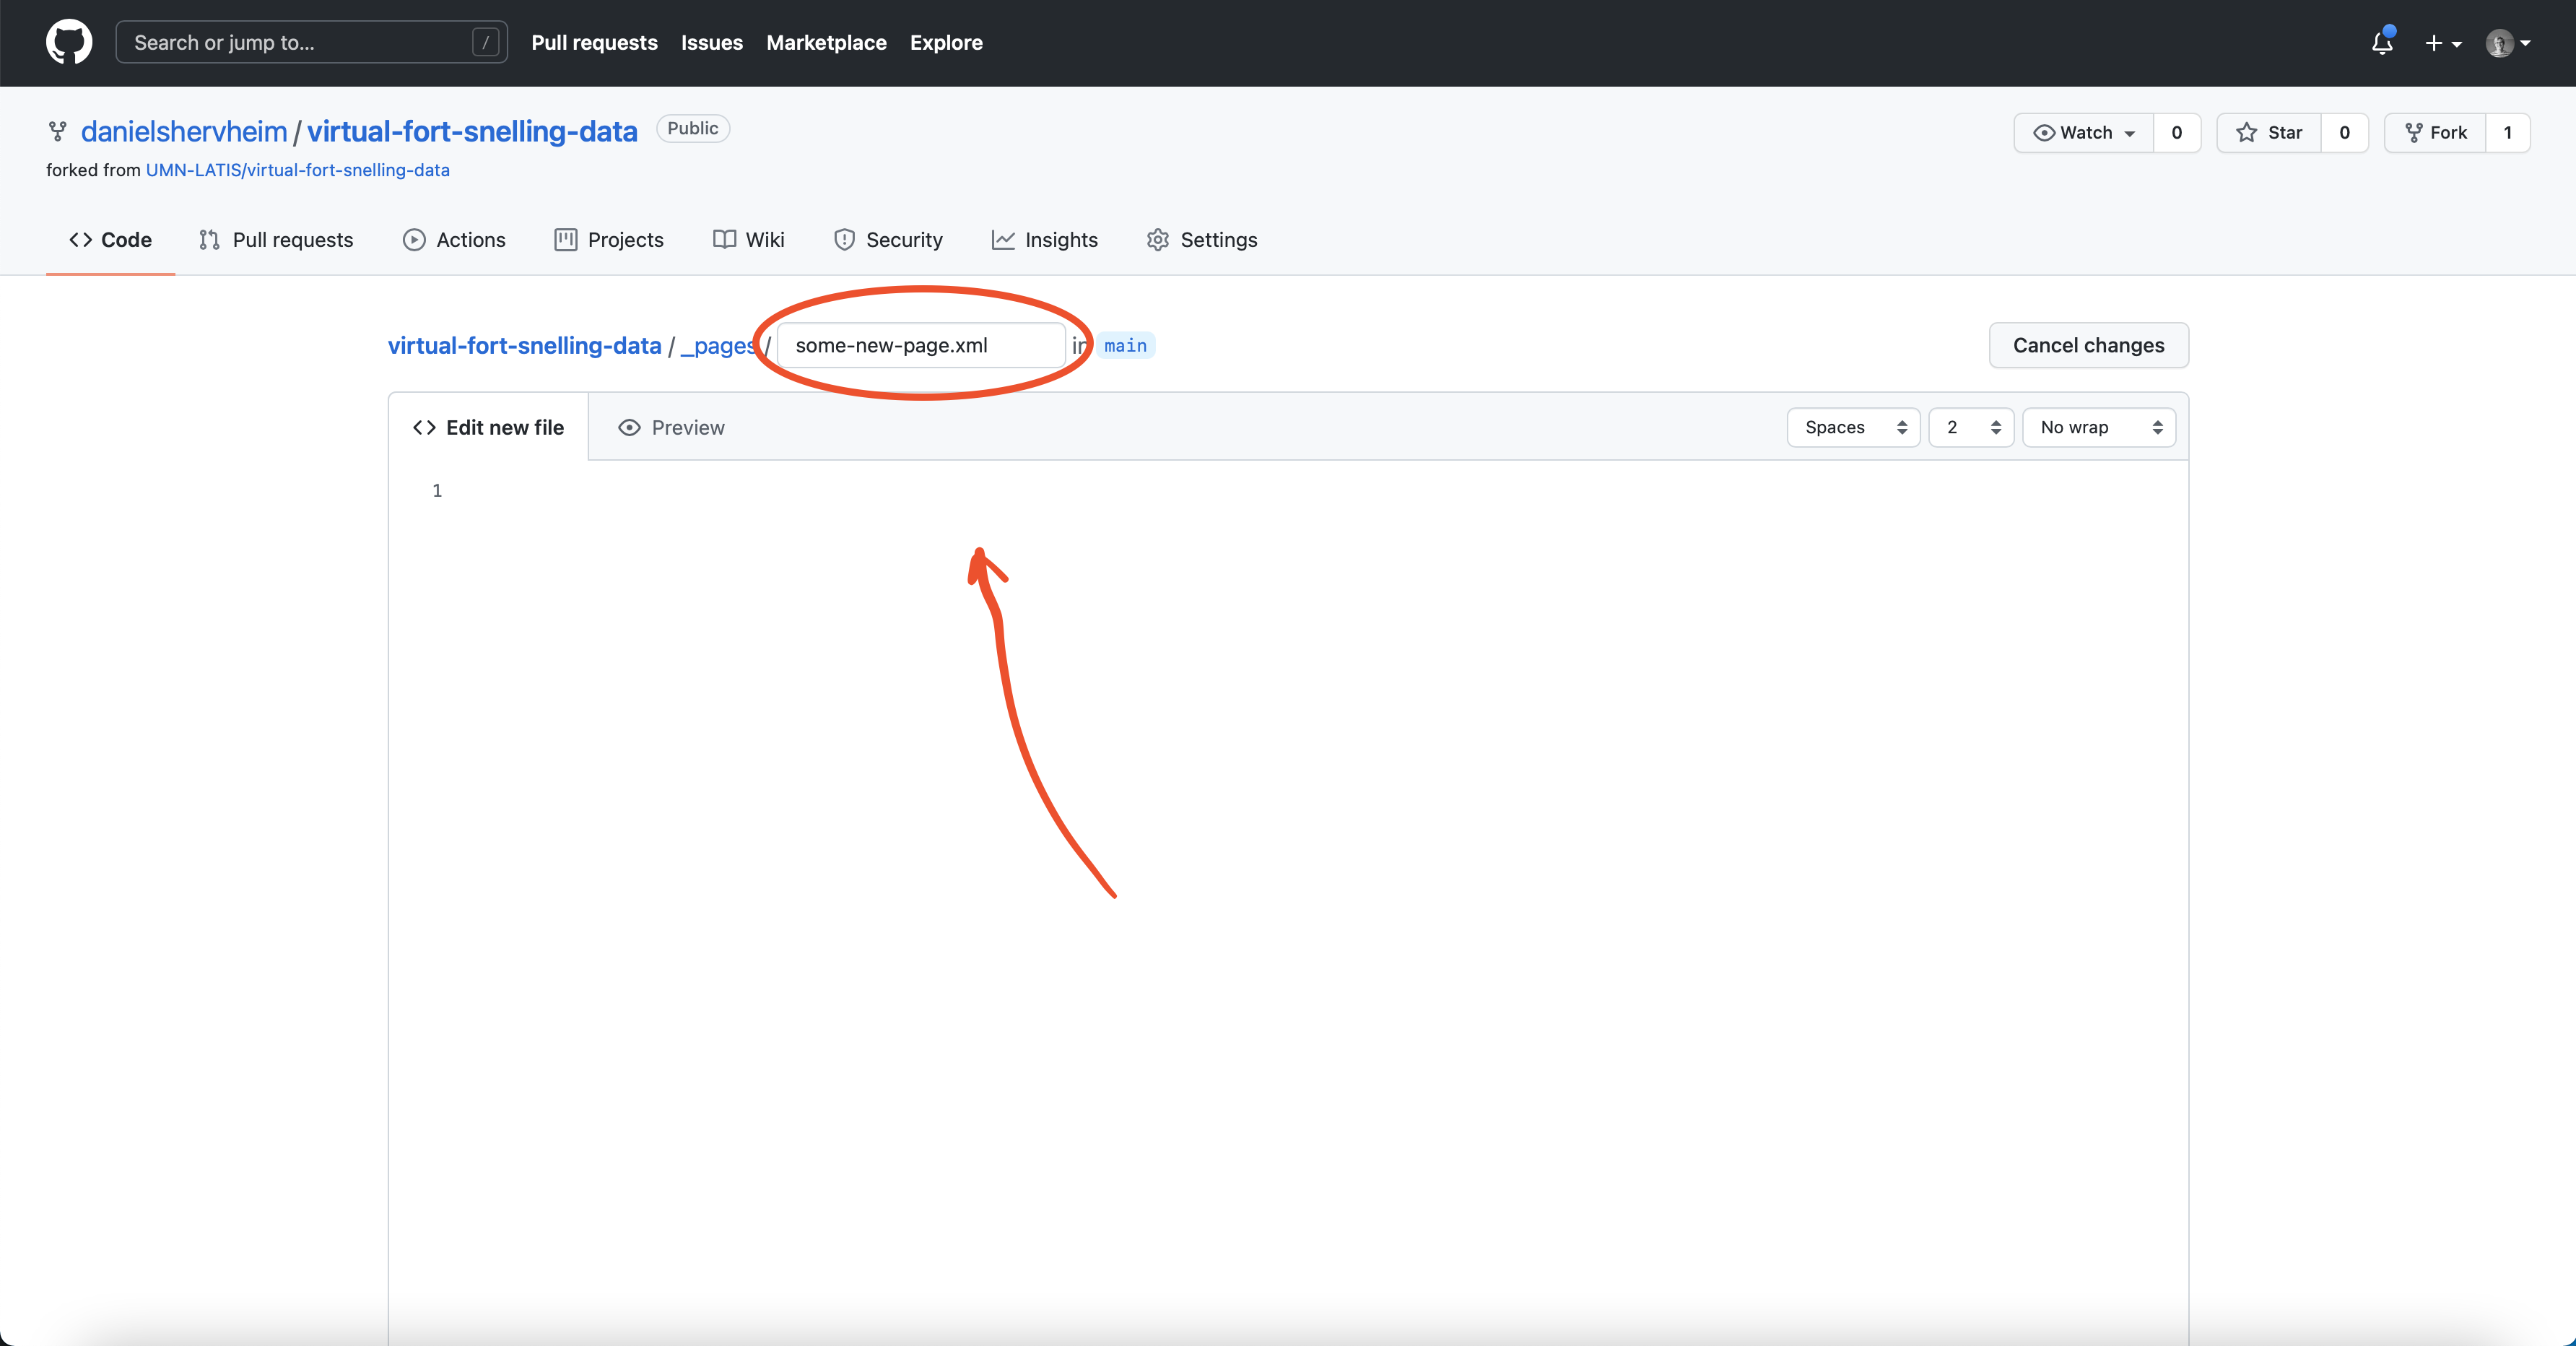Go to the Actions tab
The width and height of the screenshot is (2576, 1346).
[x=454, y=240]
